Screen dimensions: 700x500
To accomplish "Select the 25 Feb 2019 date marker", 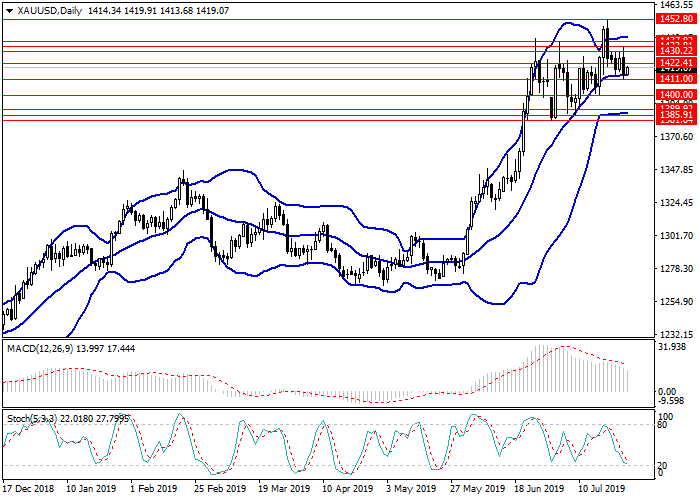I will [x=218, y=490].
